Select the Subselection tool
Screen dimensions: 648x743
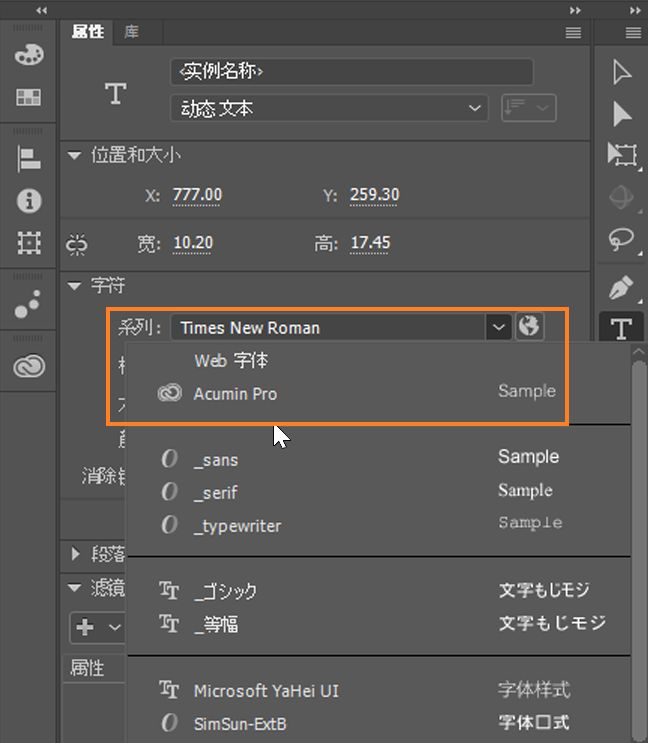[x=622, y=114]
